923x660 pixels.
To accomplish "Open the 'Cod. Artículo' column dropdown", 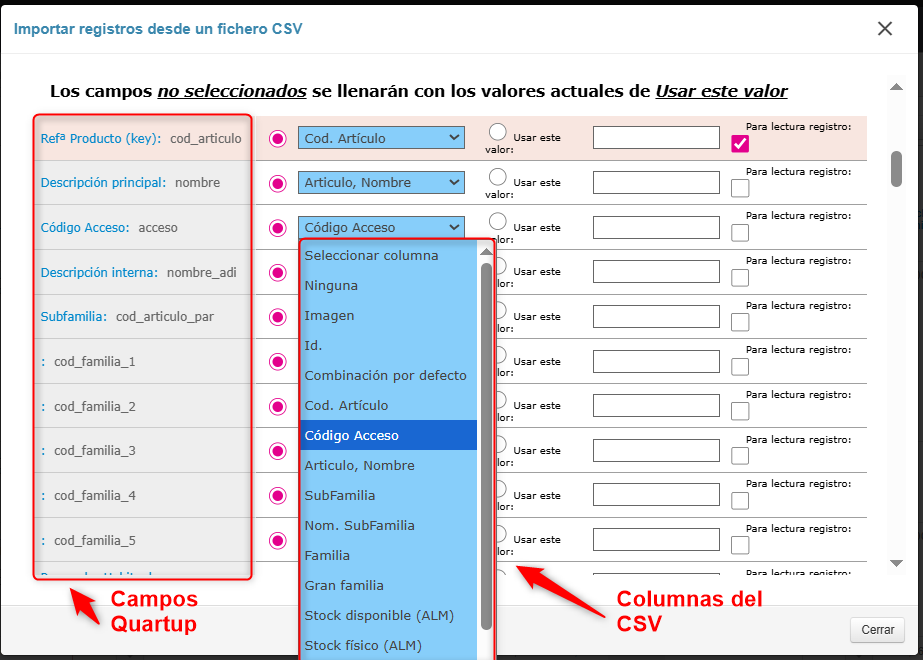I will pos(381,138).
